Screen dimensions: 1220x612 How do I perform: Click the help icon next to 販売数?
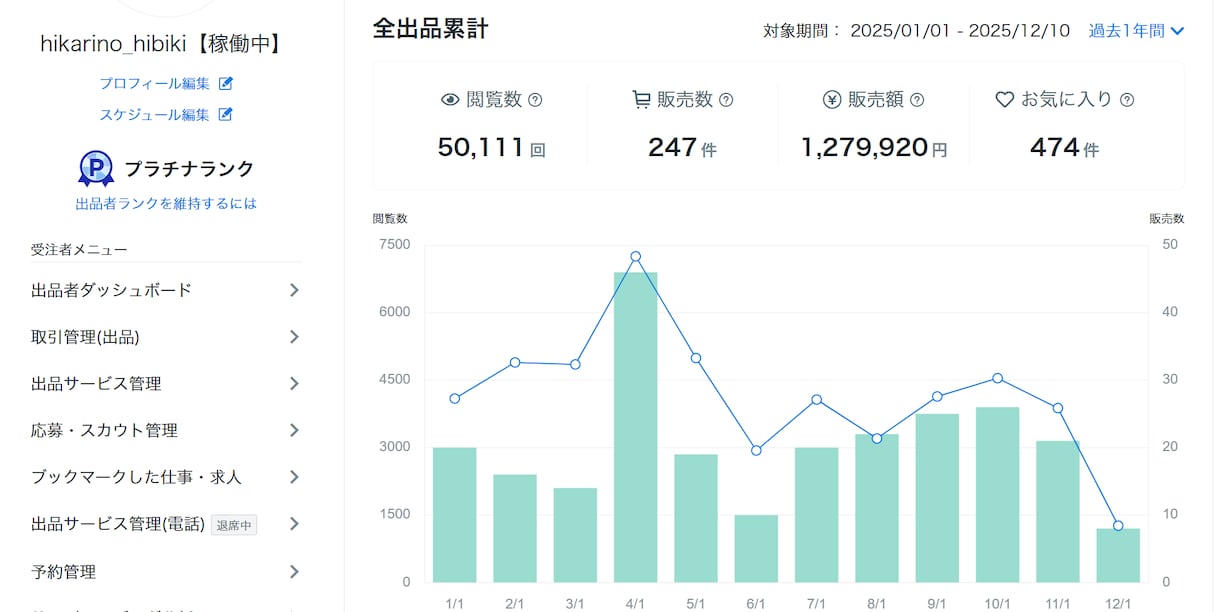pyautogui.click(x=726, y=100)
